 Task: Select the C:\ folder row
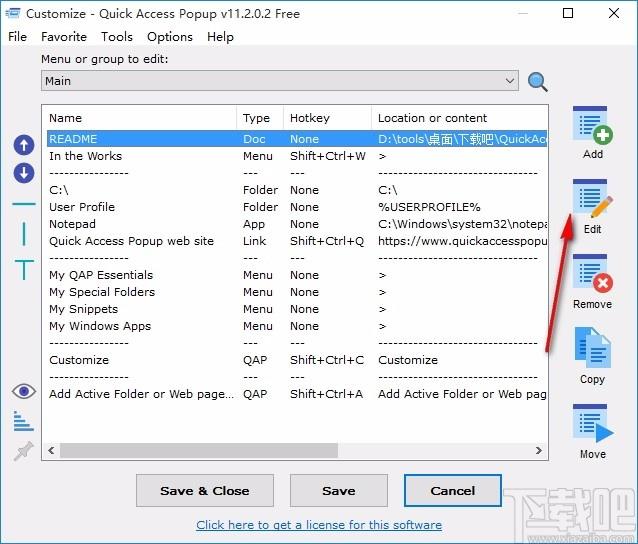pyautogui.click(x=297, y=190)
